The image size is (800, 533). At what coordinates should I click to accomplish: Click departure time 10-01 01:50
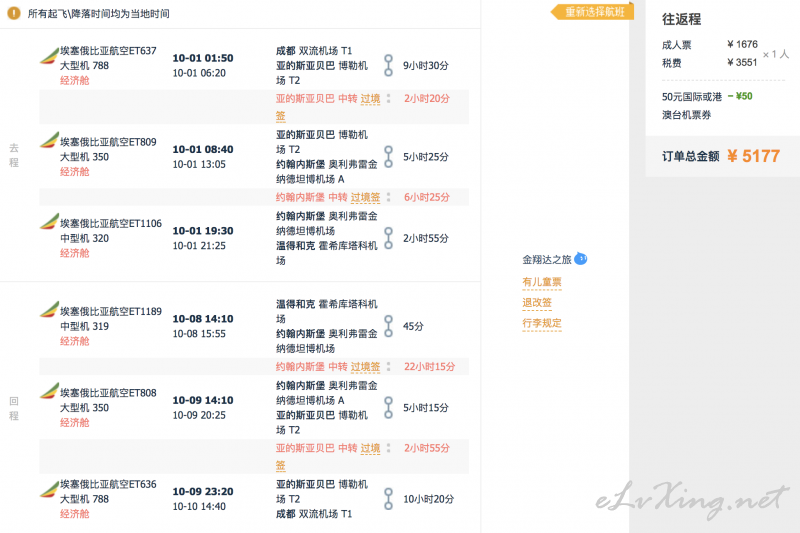(x=203, y=58)
